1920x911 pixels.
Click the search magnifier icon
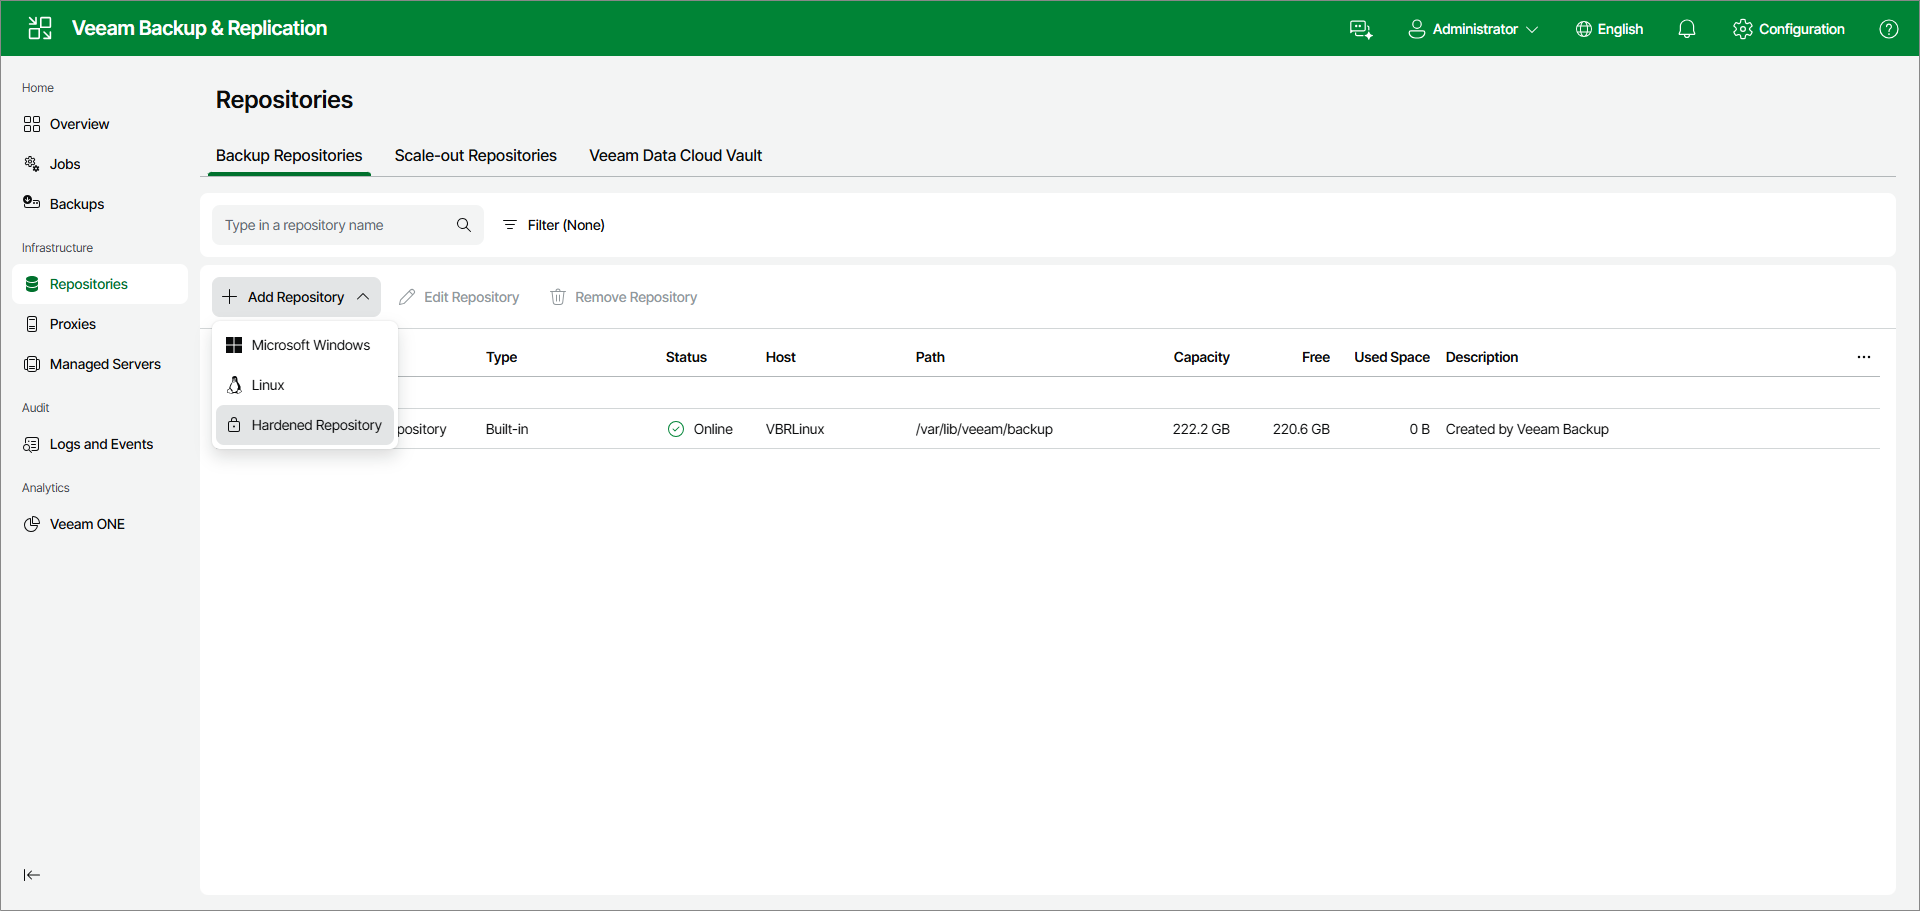(x=464, y=225)
